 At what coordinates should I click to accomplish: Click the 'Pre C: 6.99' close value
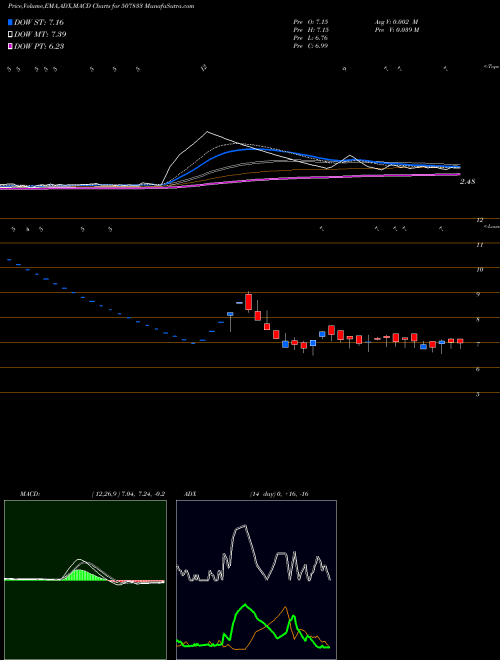pos(311,46)
